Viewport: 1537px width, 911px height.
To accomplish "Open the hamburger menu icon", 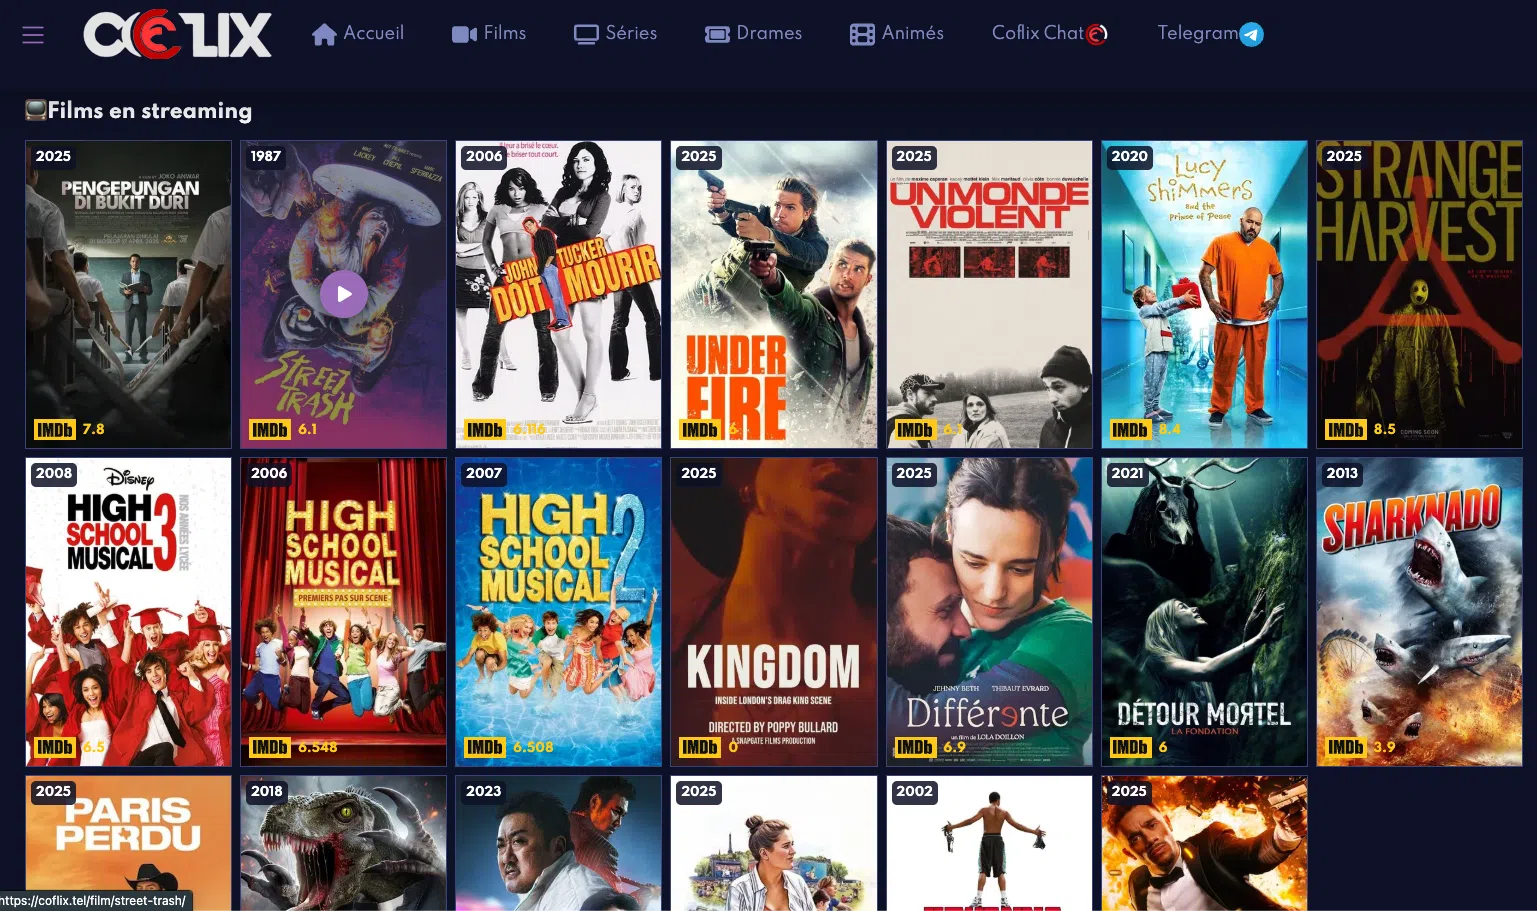I will (33, 35).
